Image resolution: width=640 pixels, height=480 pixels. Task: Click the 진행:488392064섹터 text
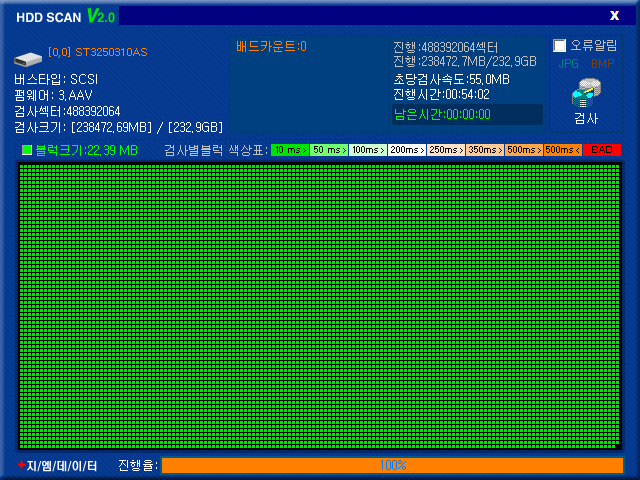[x=445, y=47]
